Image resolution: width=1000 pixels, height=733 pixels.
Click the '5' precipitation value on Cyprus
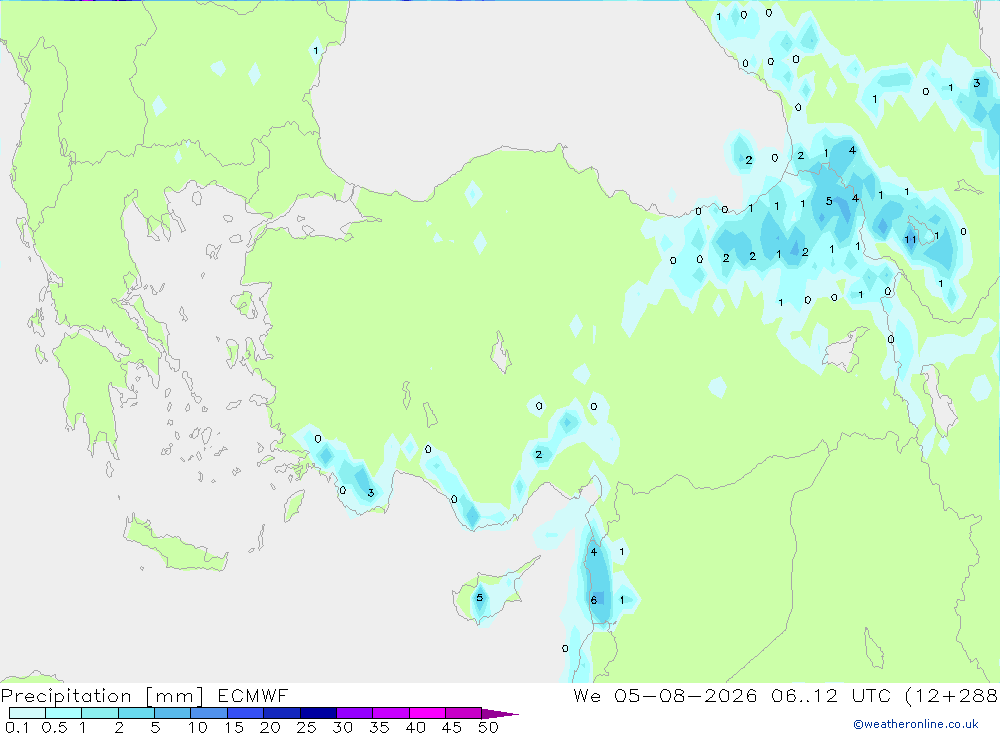(x=480, y=598)
